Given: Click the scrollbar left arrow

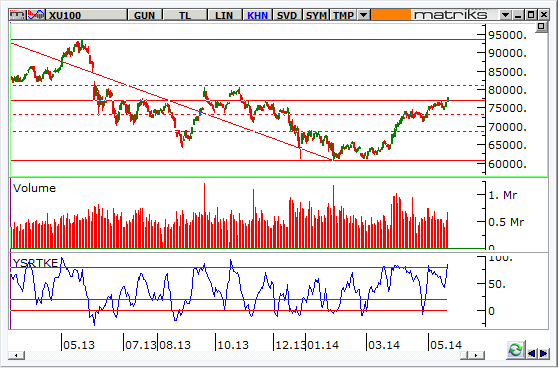Looking at the screenshot, I should pyautogui.click(x=16, y=355).
